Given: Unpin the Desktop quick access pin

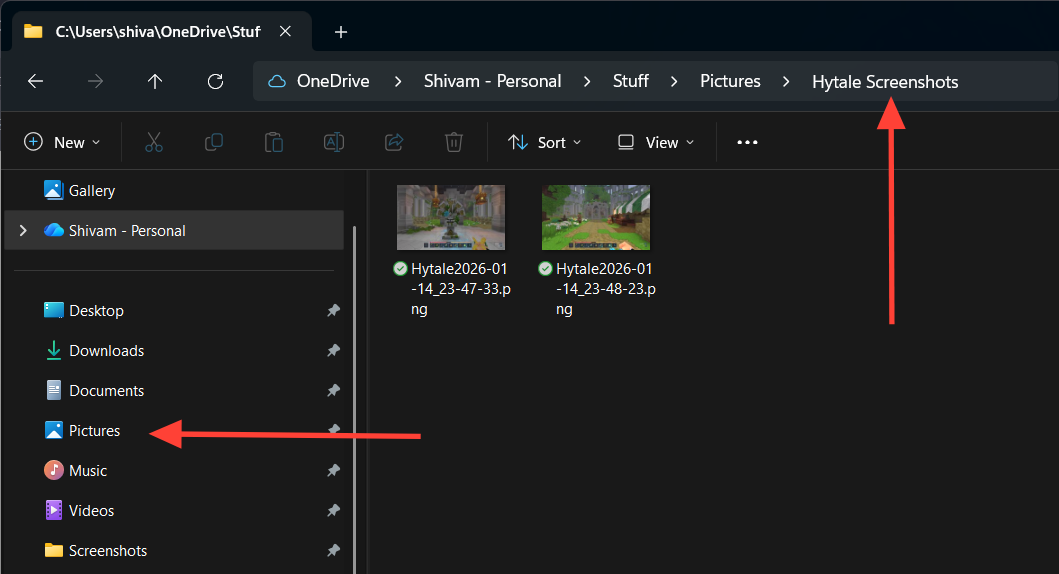Looking at the screenshot, I should pos(333,311).
